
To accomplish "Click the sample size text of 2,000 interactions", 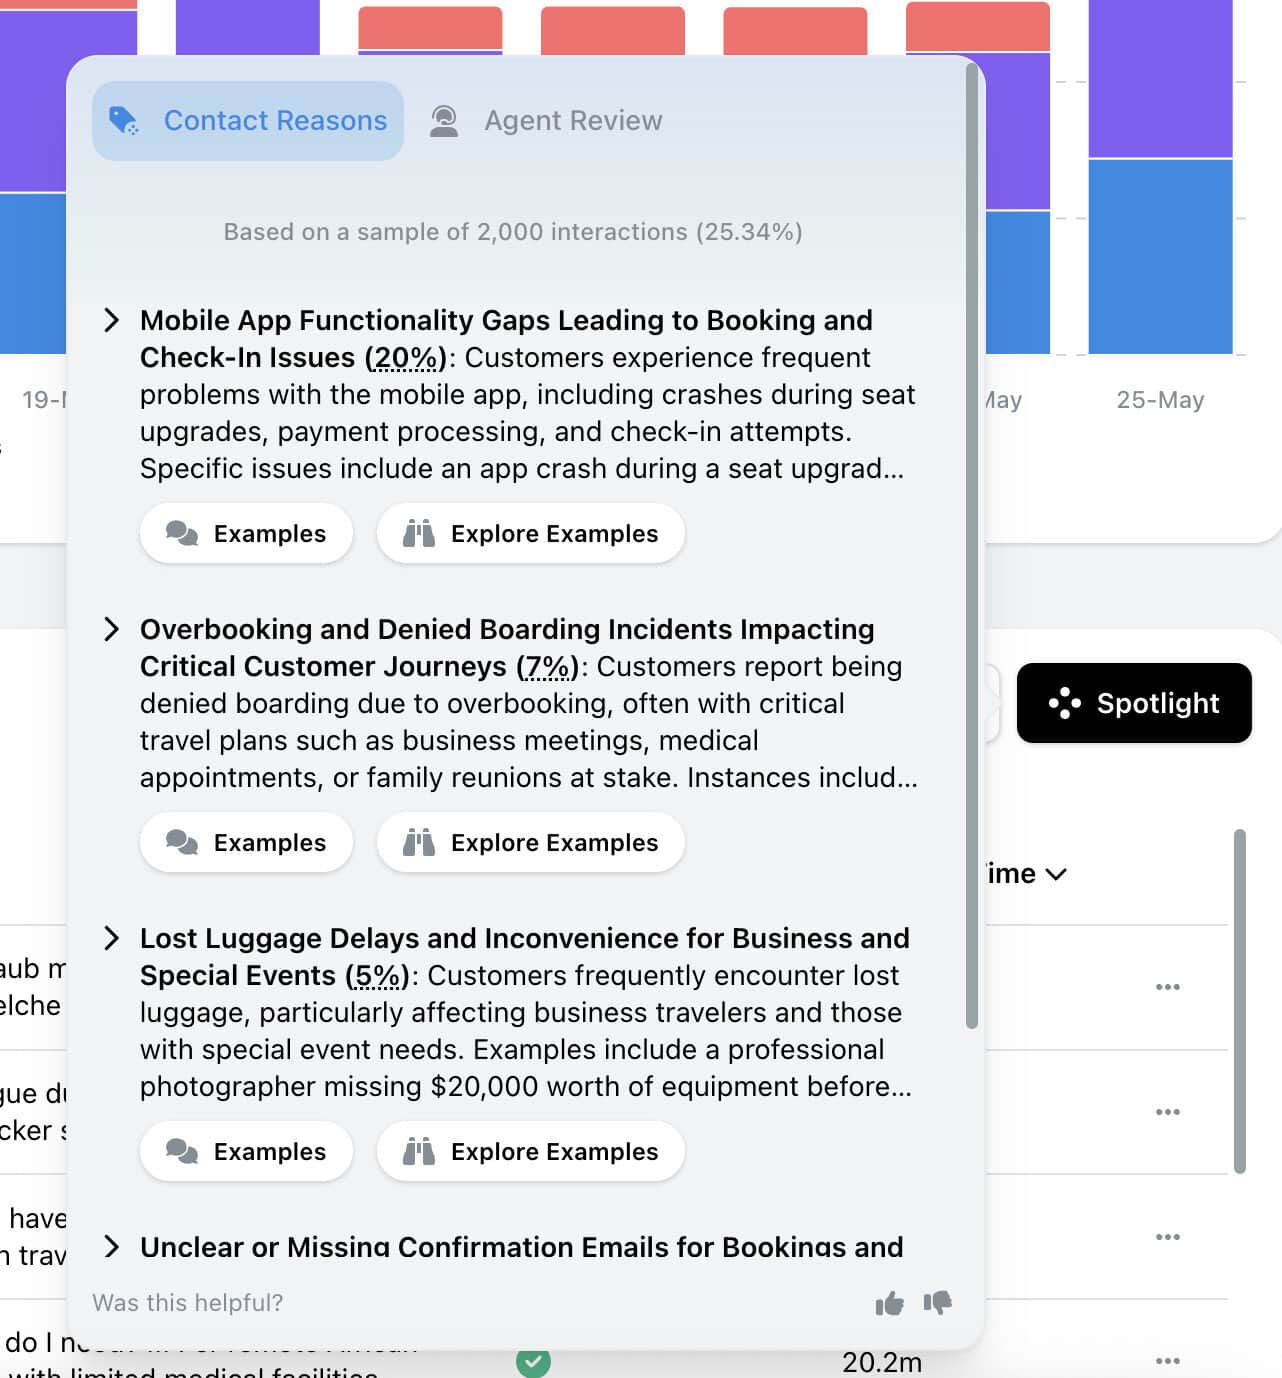I will pos(513,232).
